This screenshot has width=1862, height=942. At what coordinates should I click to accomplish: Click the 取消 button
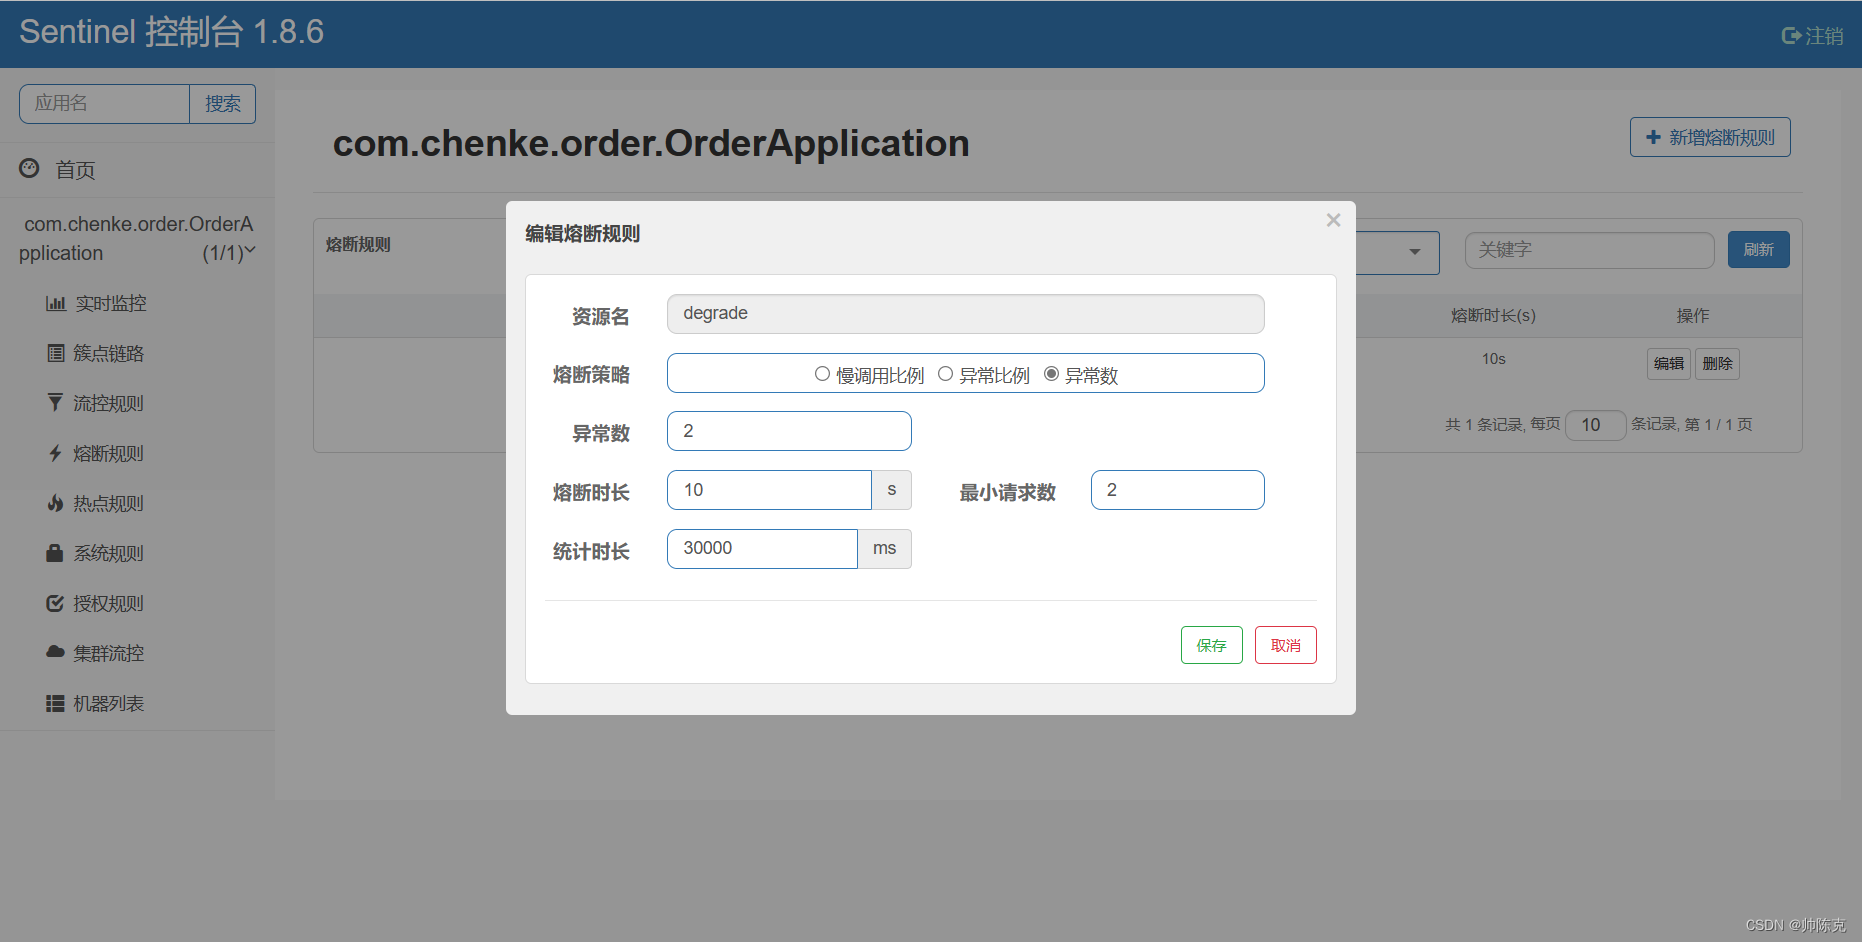pos(1286,645)
